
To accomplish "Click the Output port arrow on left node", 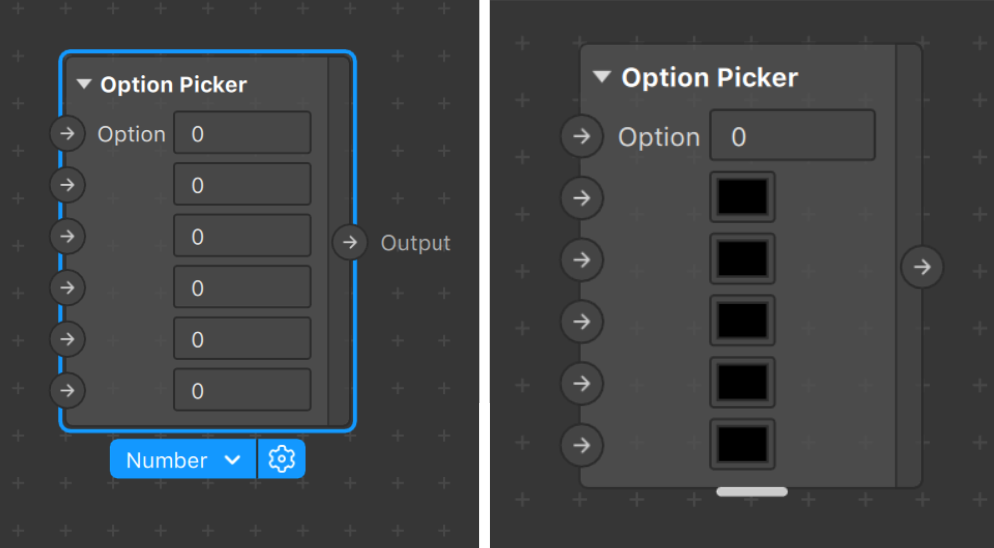I will coord(350,242).
